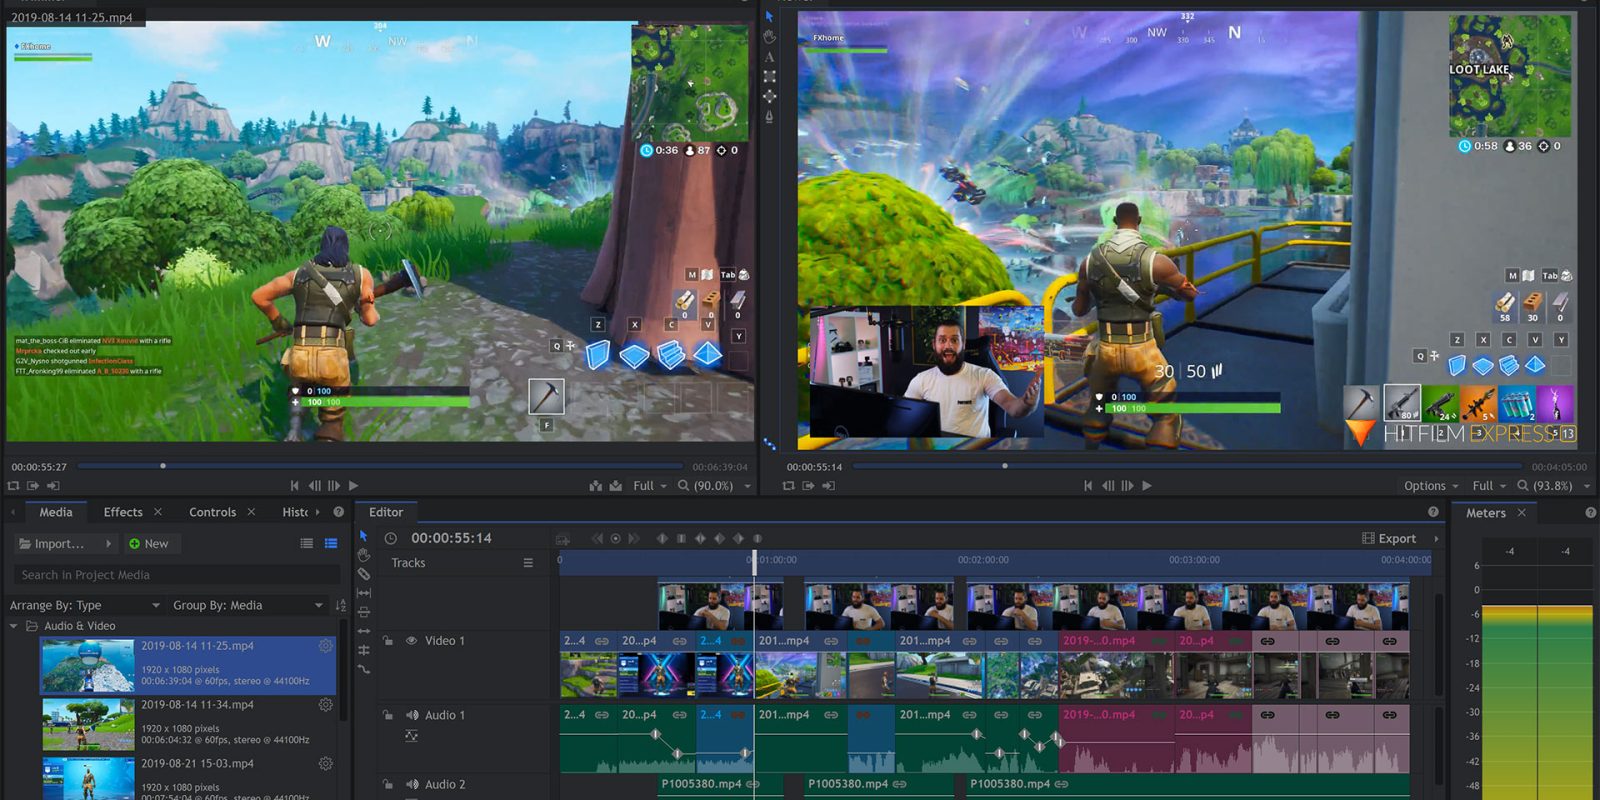Open settings gear for 2019-08-21 15-03.mp4

[326, 764]
